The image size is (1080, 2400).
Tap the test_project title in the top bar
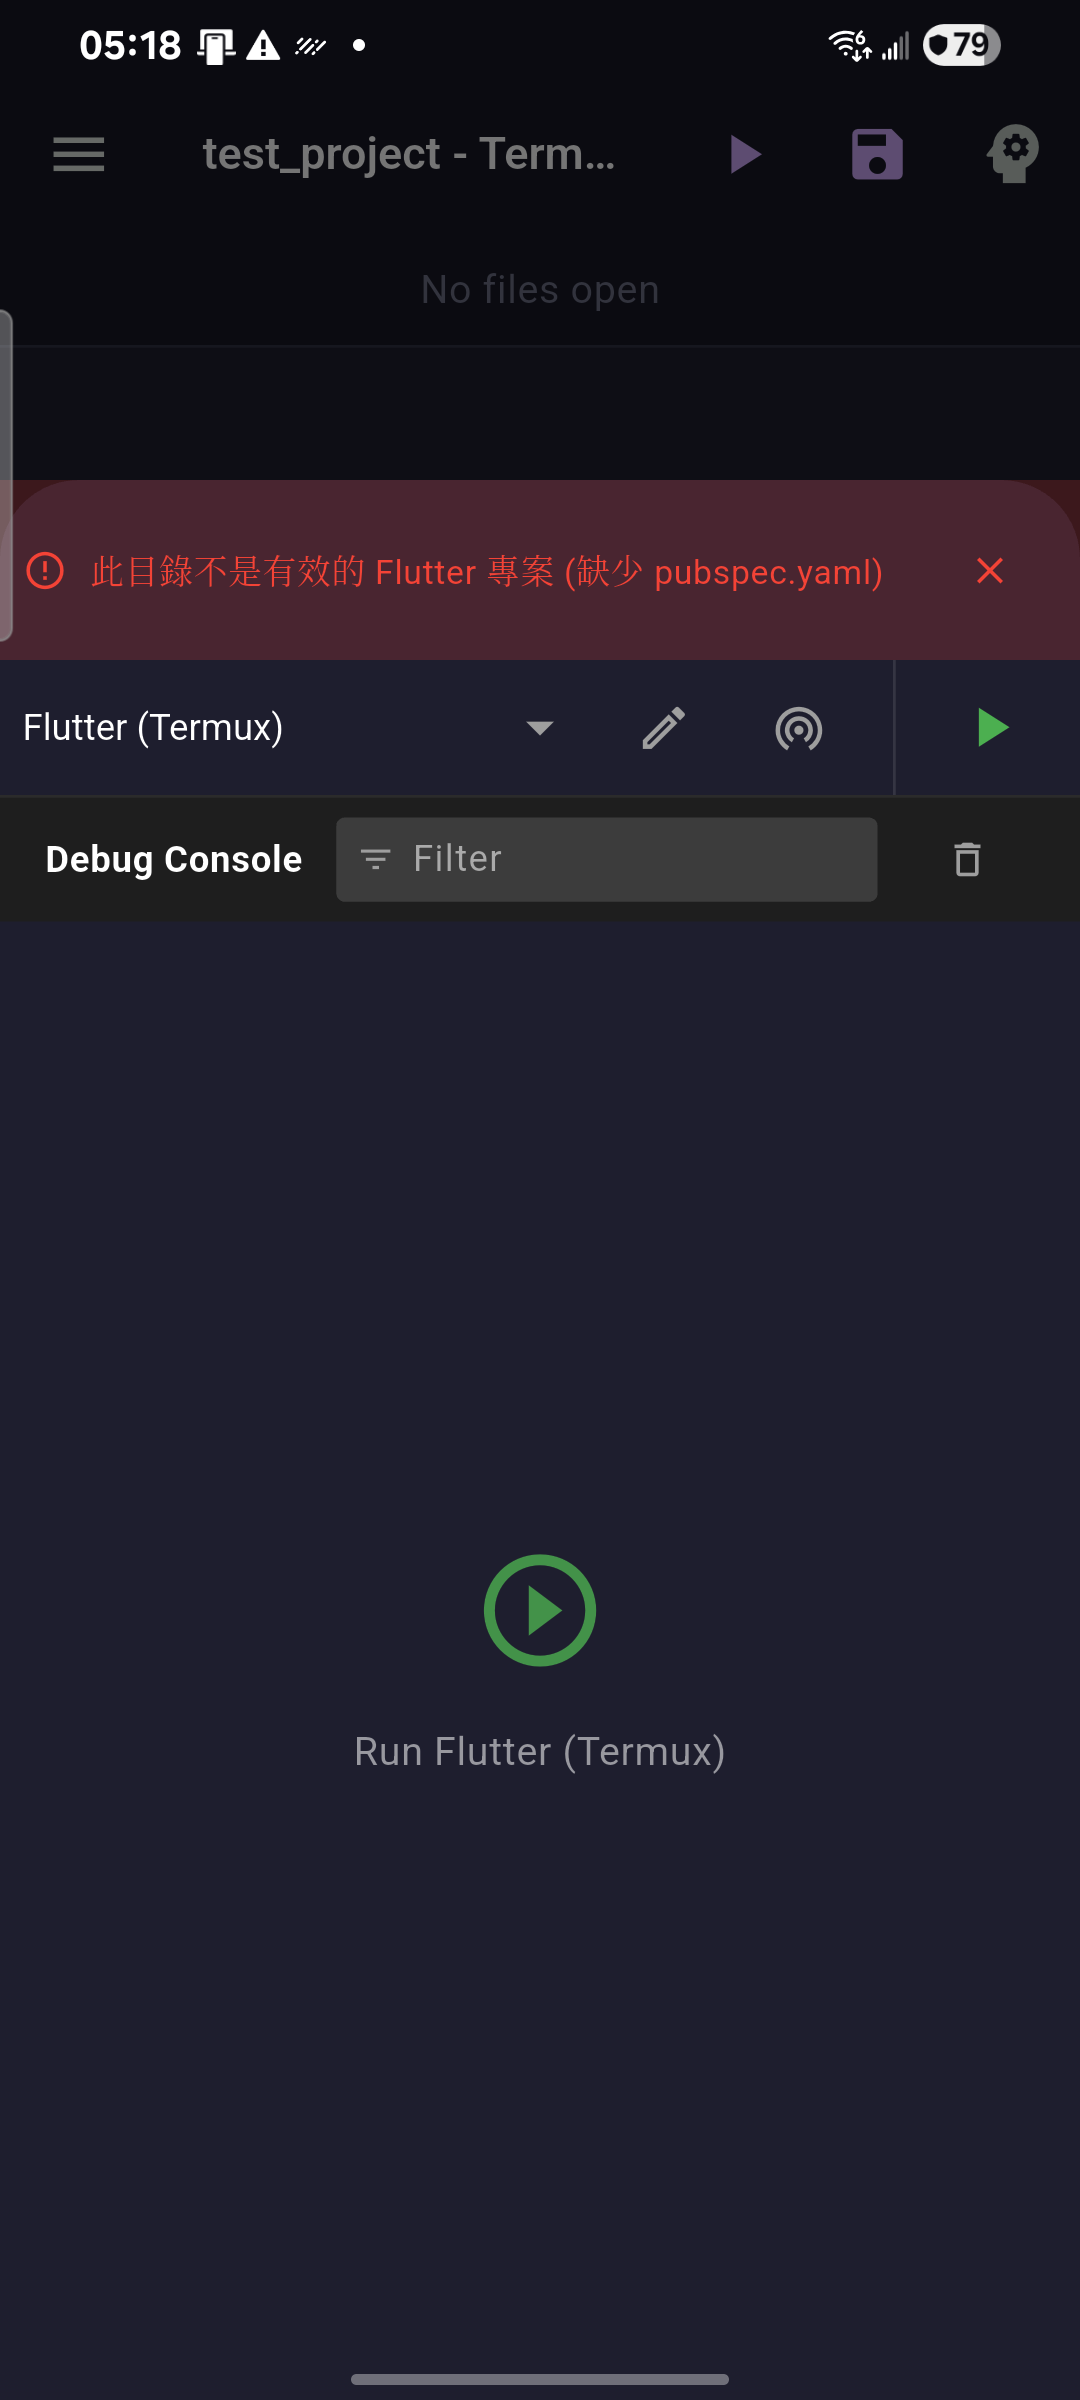click(x=408, y=154)
